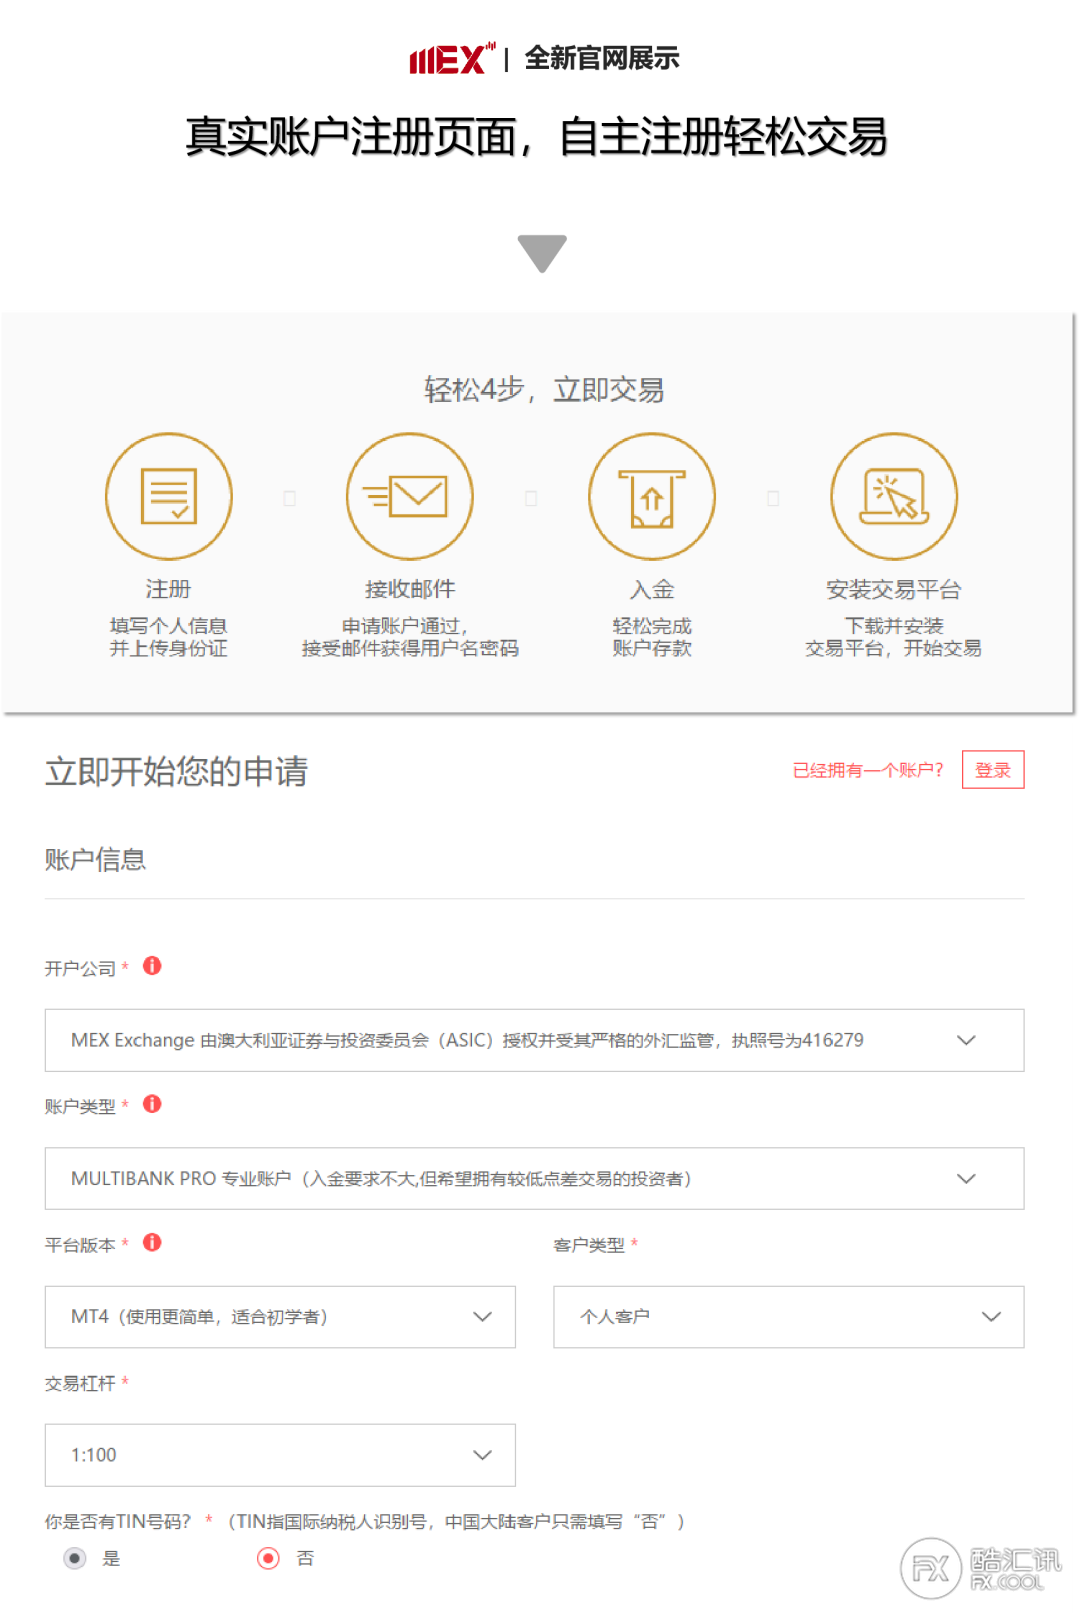Click the down triangle arrow below the headline
The width and height of the screenshot is (1080, 1613).
click(542, 253)
